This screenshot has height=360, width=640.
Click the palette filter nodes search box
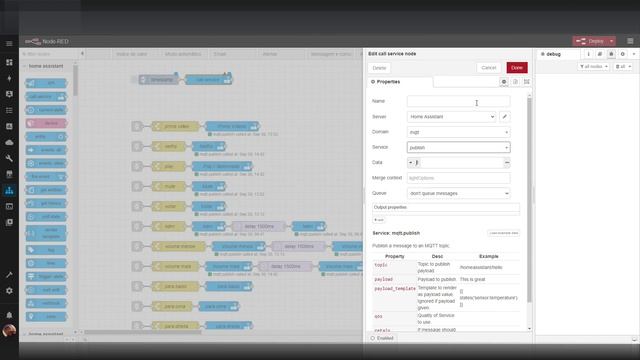tap(48, 54)
